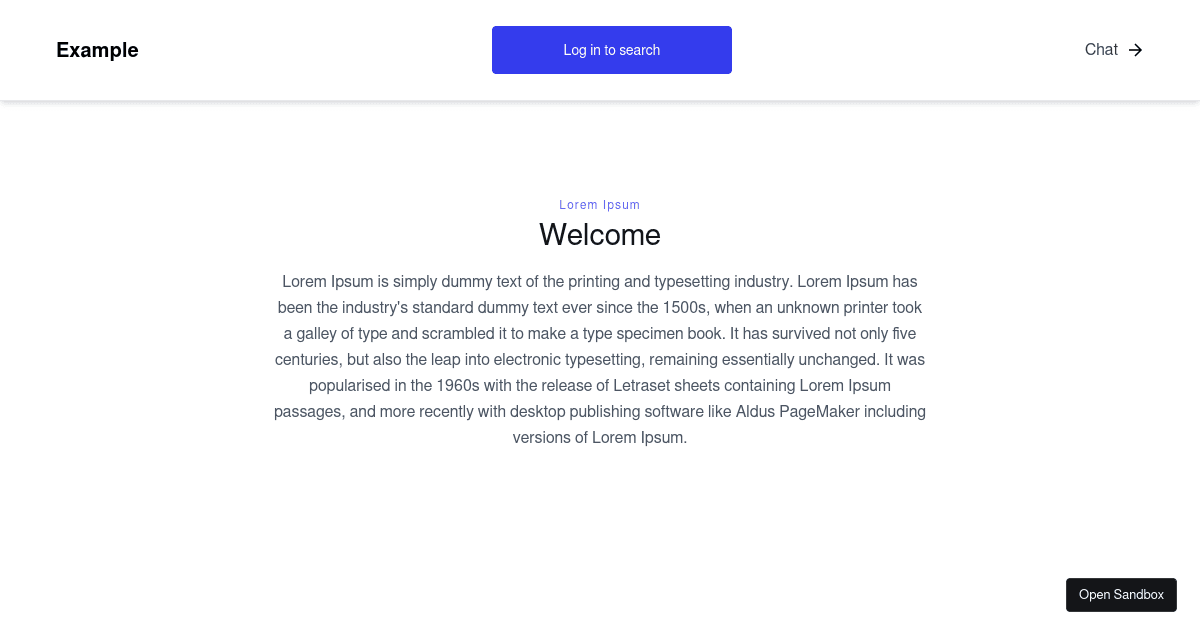
Task: Click the blue Lorem Ipsum label above Welcome
Action: click(x=599, y=205)
